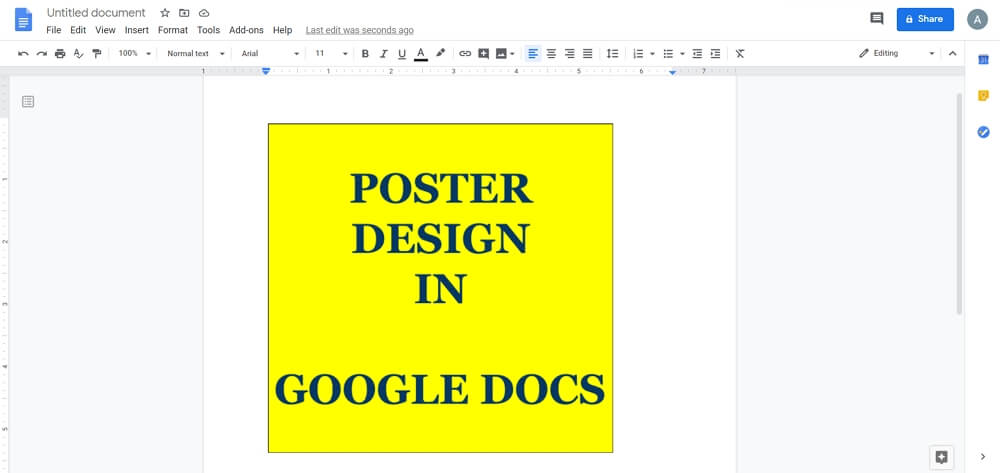Image resolution: width=1000 pixels, height=473 pixels.
Task: Choose text color with underlined A
Action: tap(420, 54)
